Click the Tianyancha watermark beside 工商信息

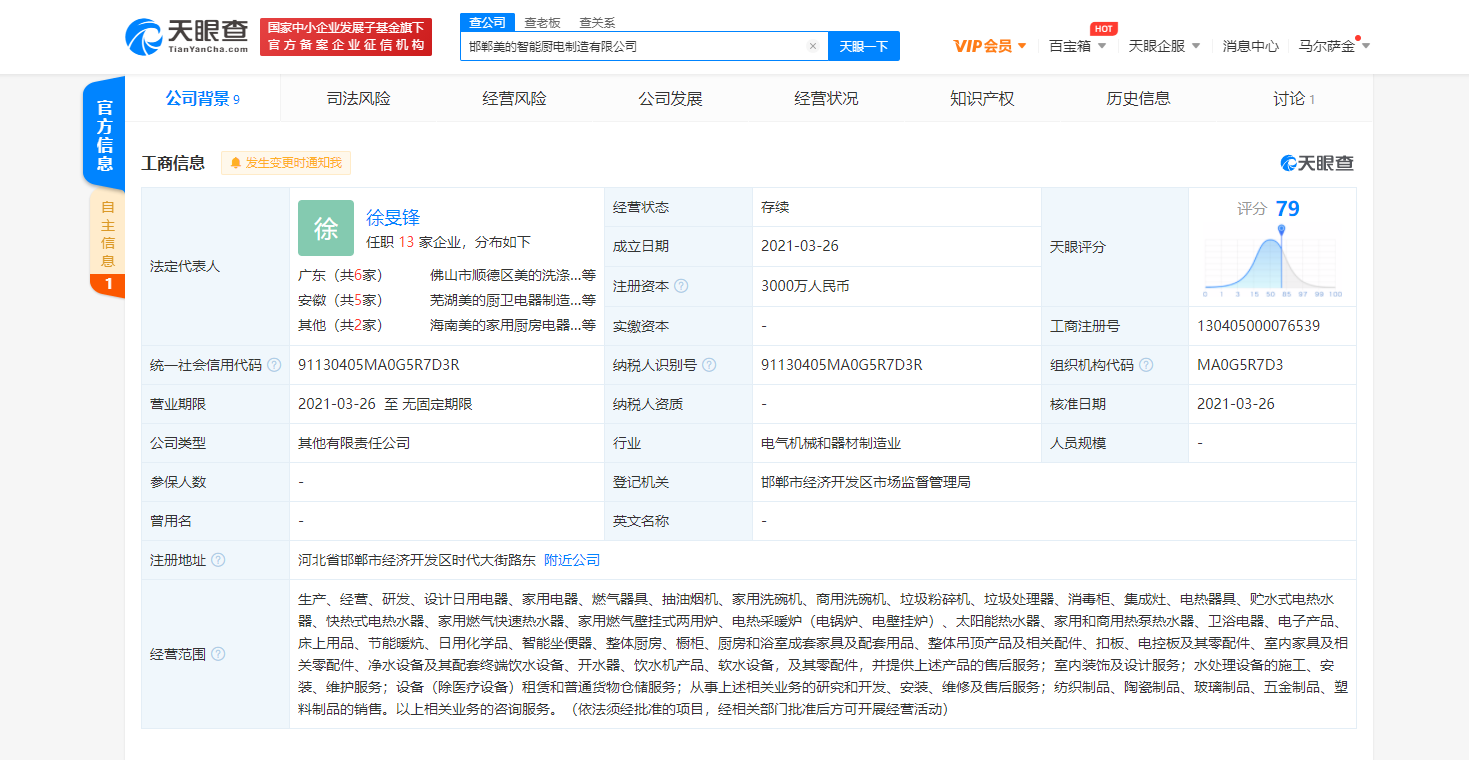[1318, 163]
